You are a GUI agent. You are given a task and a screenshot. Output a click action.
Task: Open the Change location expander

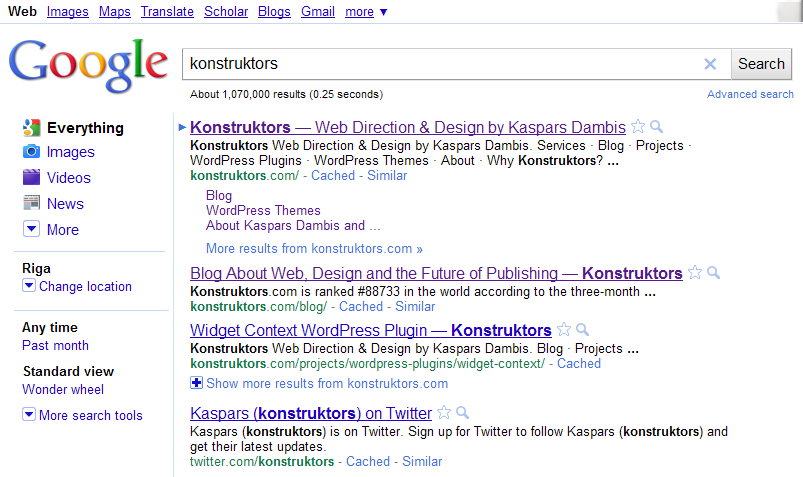pos(29,287)
